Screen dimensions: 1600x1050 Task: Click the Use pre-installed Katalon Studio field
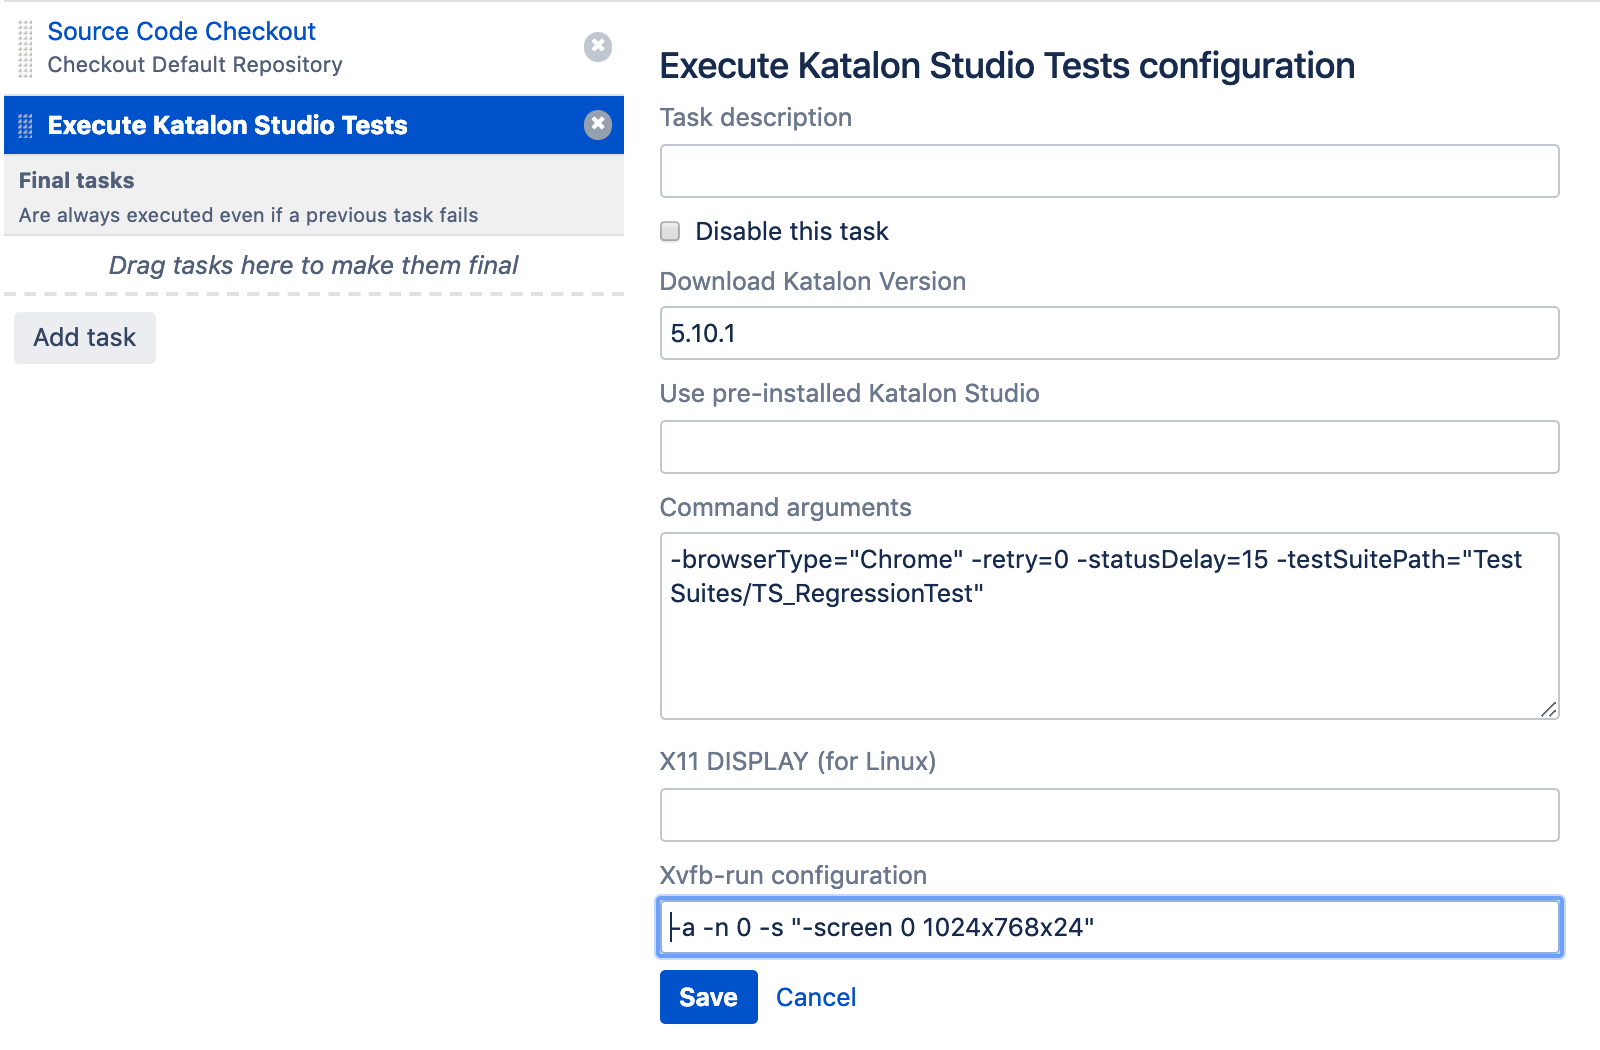click(1109, 447)
